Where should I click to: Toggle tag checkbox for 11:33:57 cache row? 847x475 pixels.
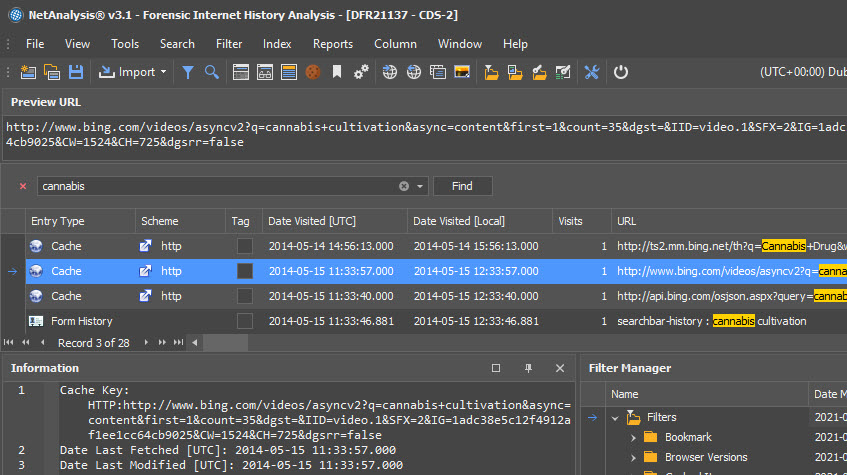click(245, 271)
